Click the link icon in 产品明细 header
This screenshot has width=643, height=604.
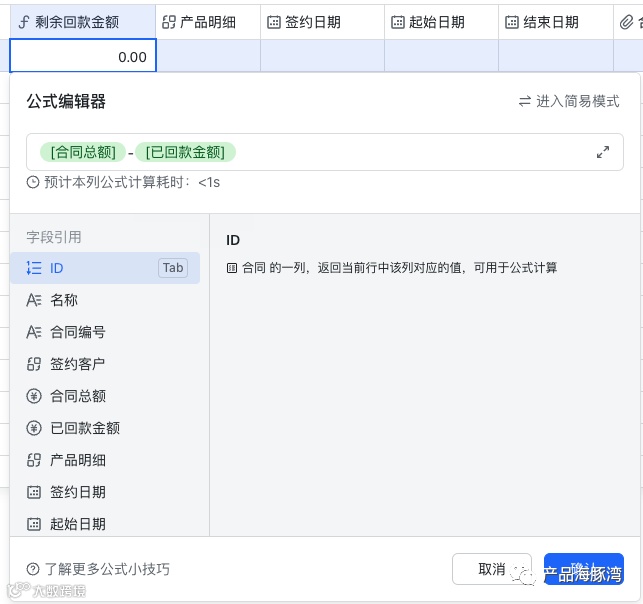point(169,22)
